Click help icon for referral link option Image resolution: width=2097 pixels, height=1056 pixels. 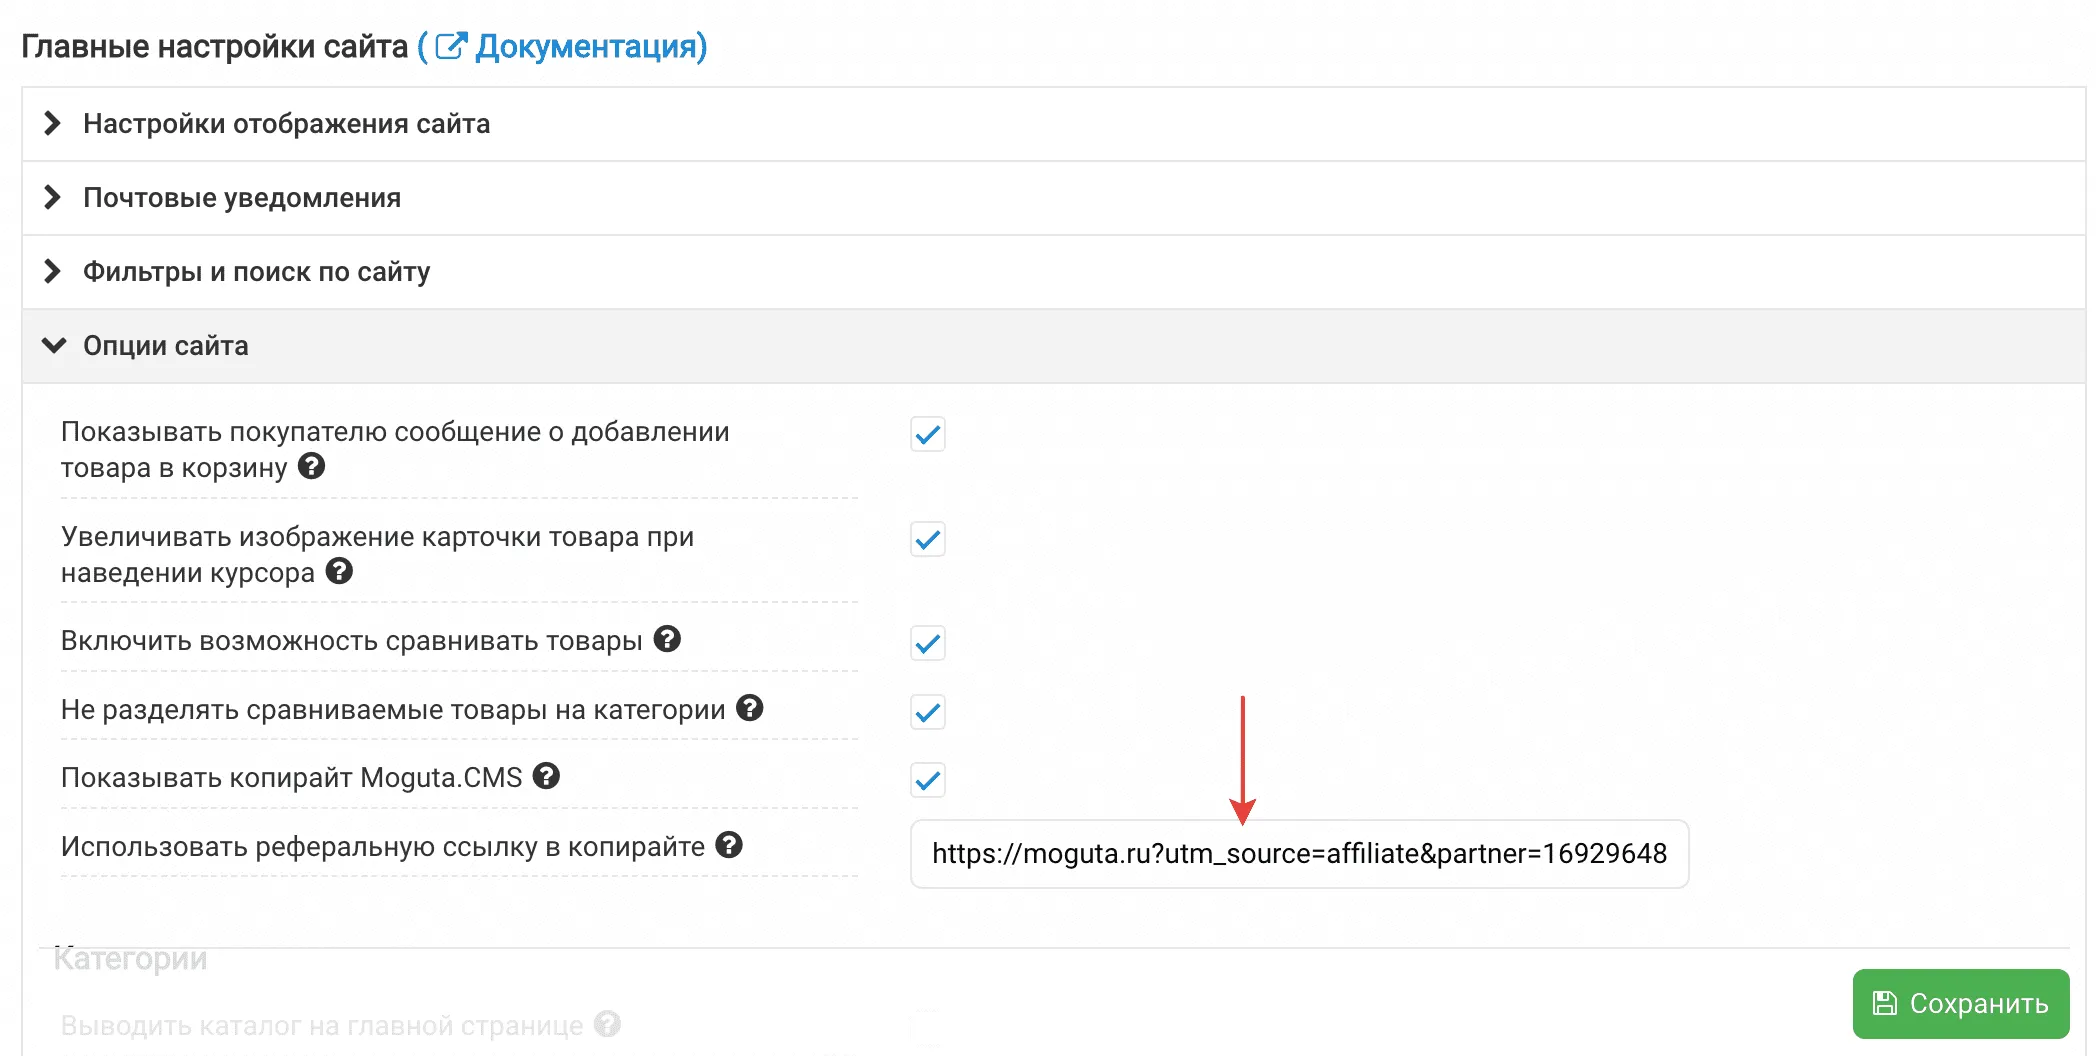(729, 845)
